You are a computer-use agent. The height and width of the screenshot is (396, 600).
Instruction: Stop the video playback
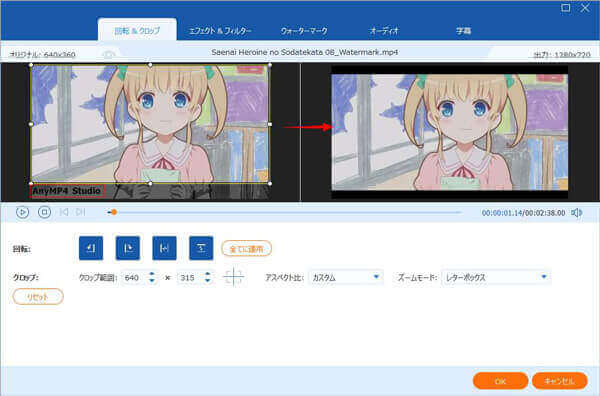pyautogui.click(x=44, y=212)
